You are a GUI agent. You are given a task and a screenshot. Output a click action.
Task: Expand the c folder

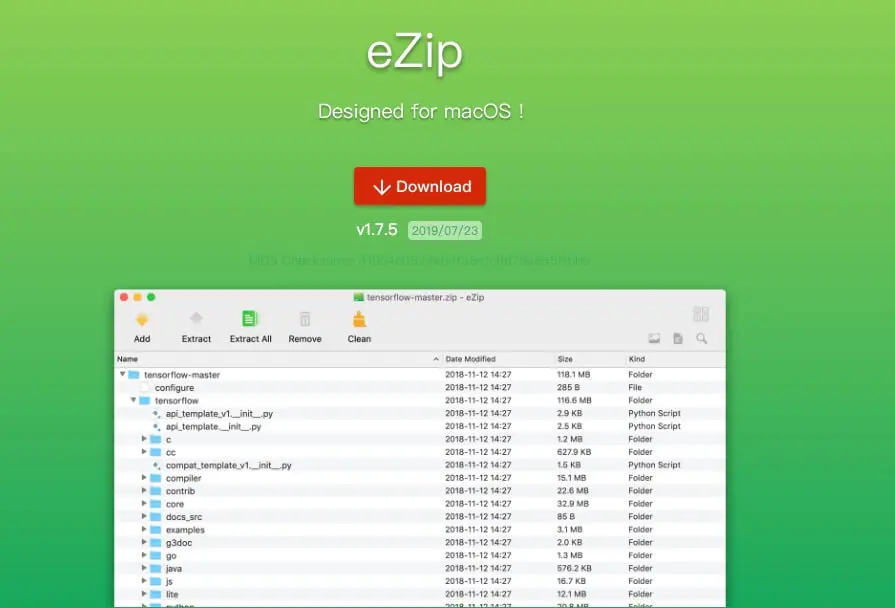click(144, 439)
